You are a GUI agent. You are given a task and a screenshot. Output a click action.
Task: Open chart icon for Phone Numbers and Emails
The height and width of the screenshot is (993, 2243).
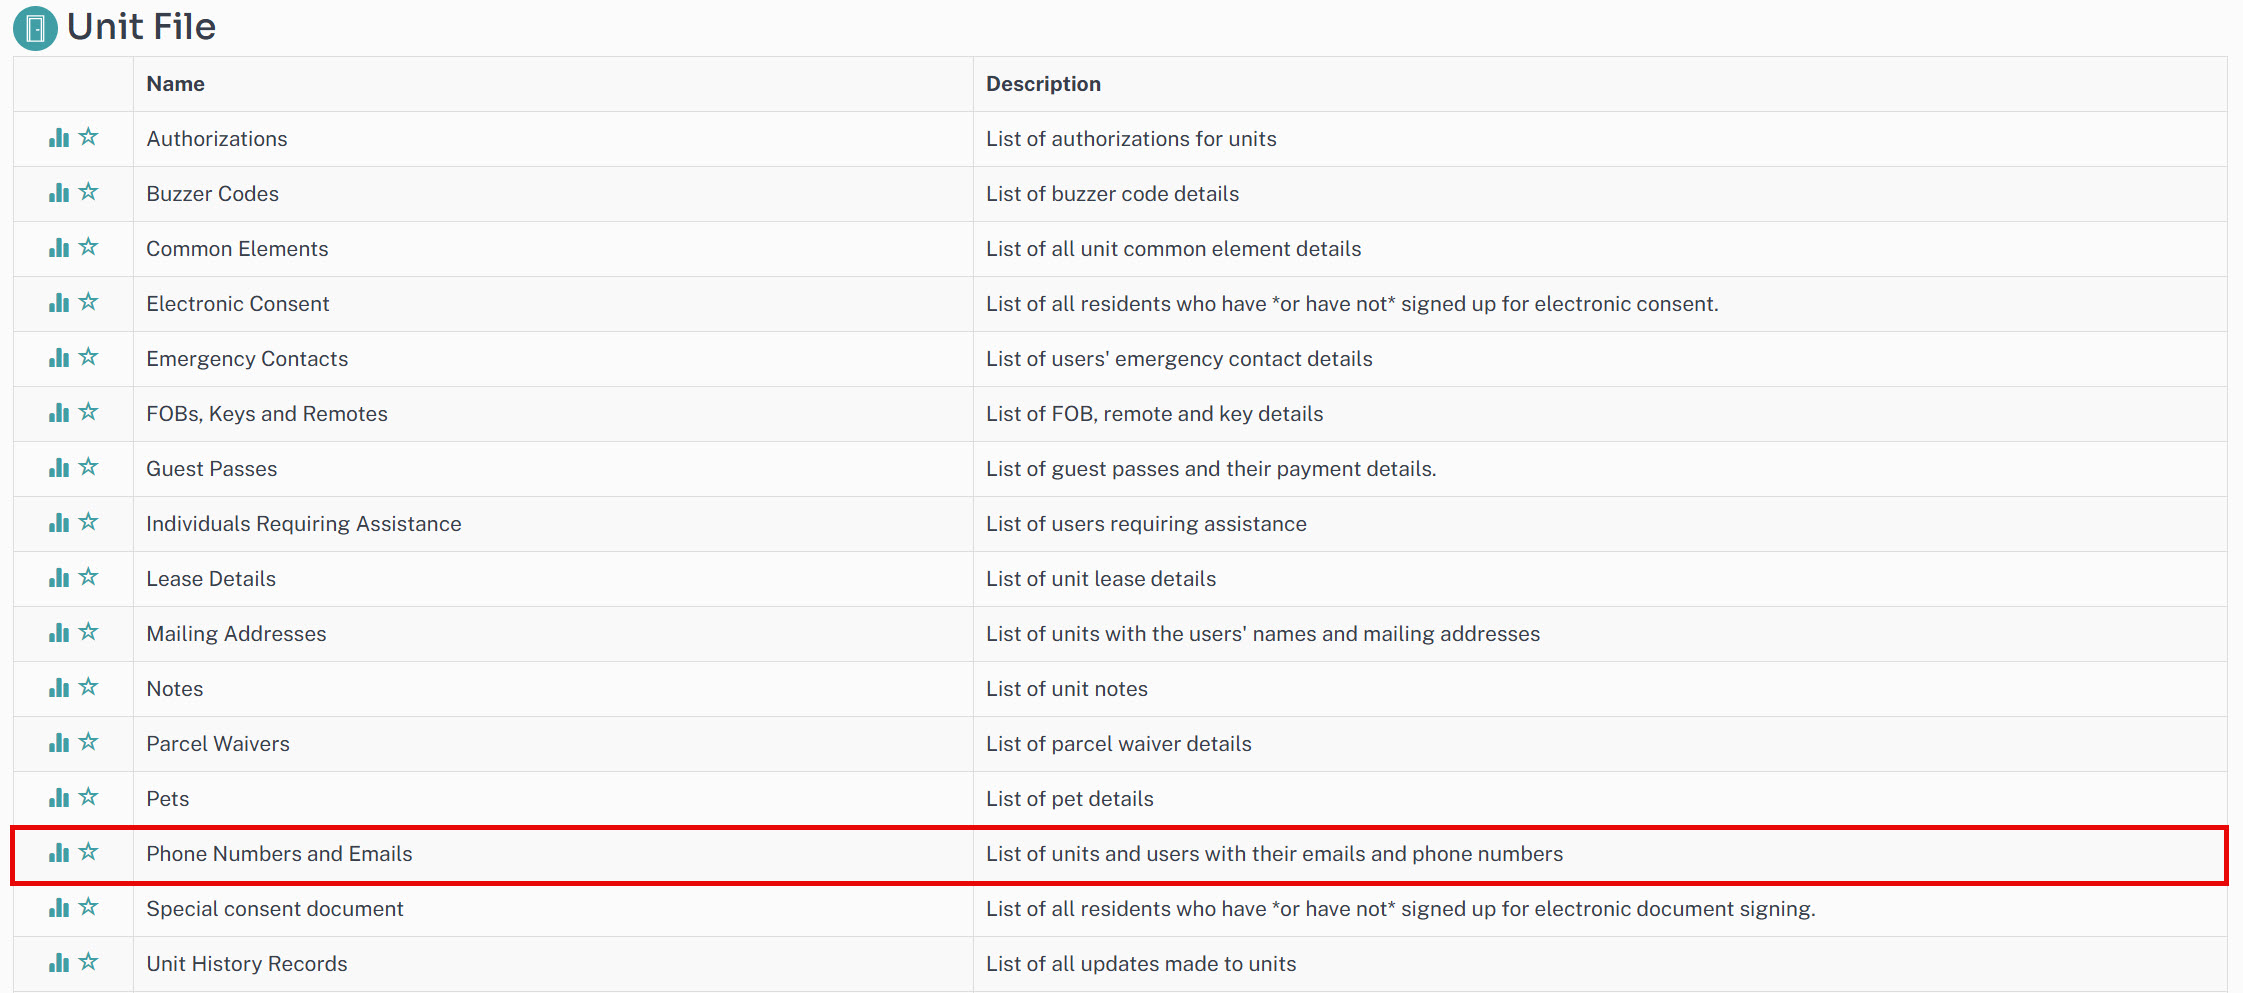(59, 853)
